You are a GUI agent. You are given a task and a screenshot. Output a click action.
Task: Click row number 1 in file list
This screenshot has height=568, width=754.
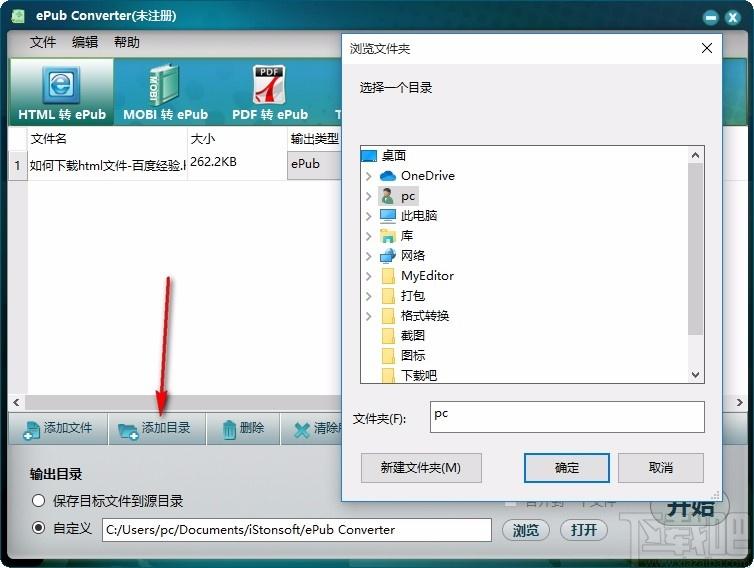(18, 166)
